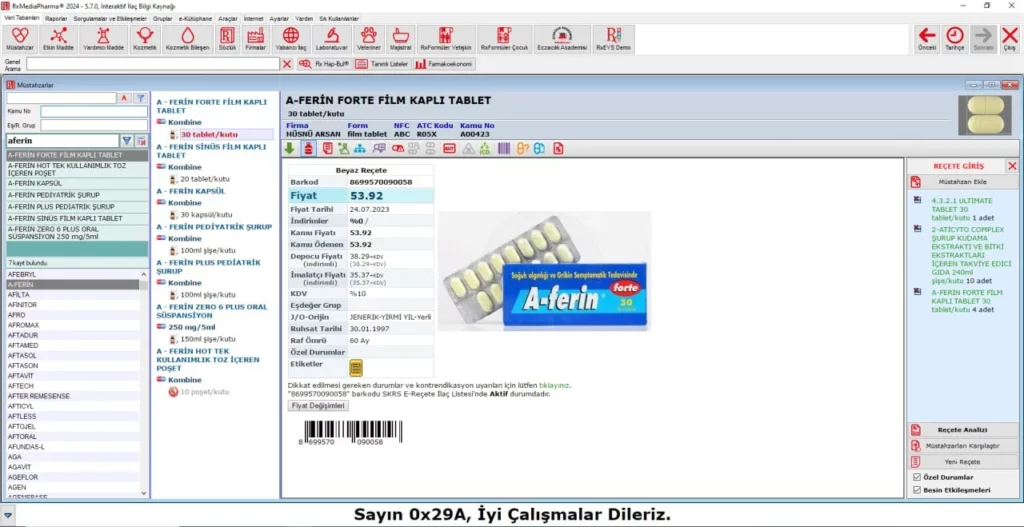Screen dimensions: 1024x527
Task: Click the Müstahzarı Ekle button
Action: point(962,182)
